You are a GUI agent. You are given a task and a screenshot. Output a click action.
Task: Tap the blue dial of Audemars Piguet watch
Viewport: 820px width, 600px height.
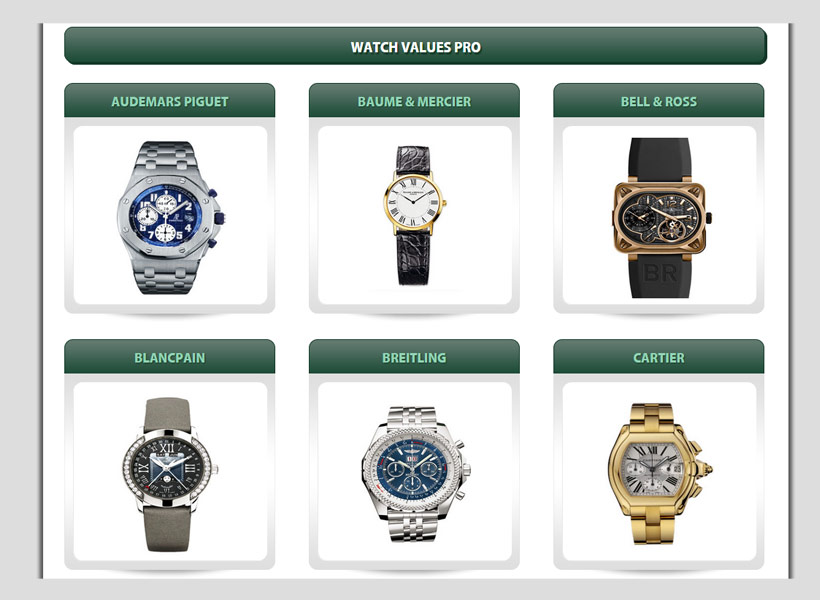pyautogui.click(x=165, y=216)
